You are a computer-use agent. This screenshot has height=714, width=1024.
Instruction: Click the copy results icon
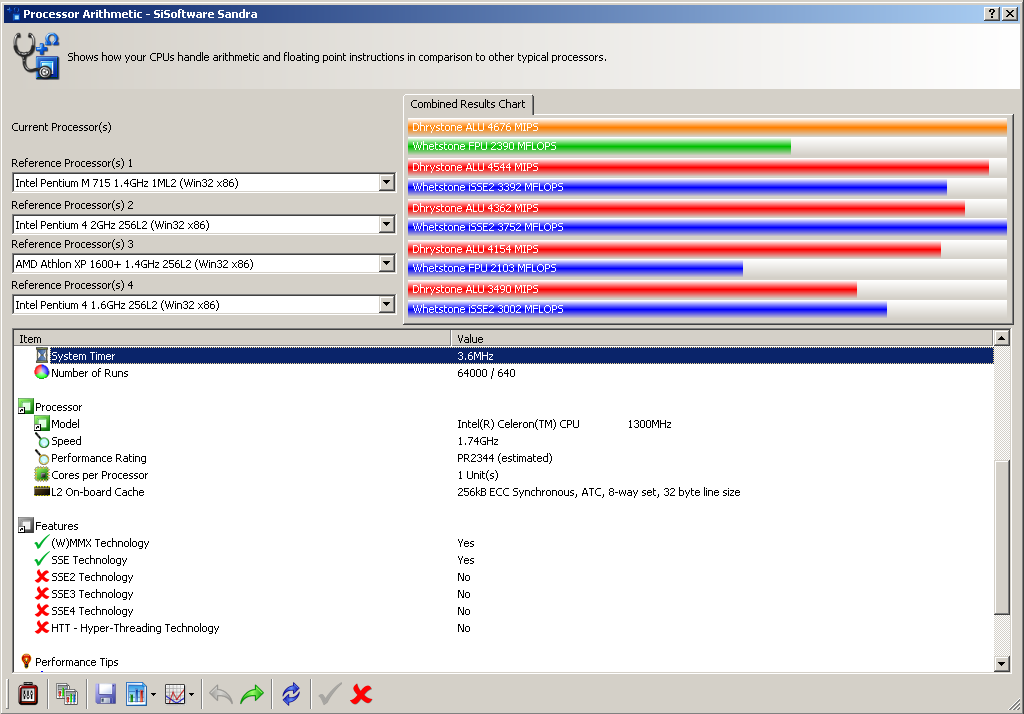point(67,694)
